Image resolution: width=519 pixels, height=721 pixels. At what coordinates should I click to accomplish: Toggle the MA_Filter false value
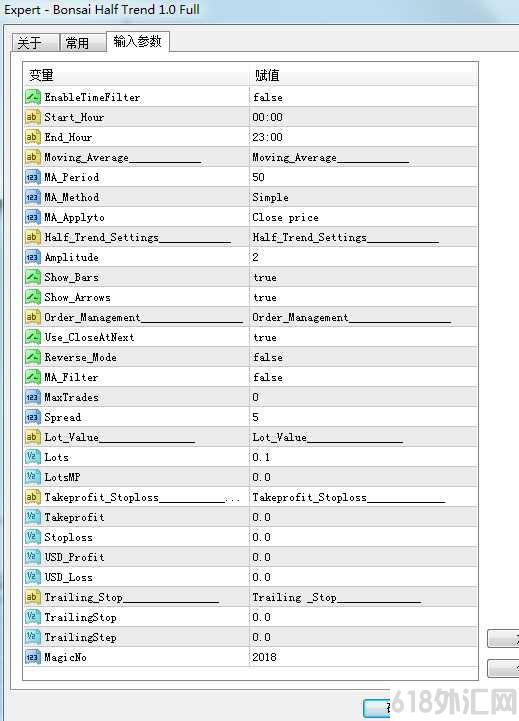tap(363, 377)
